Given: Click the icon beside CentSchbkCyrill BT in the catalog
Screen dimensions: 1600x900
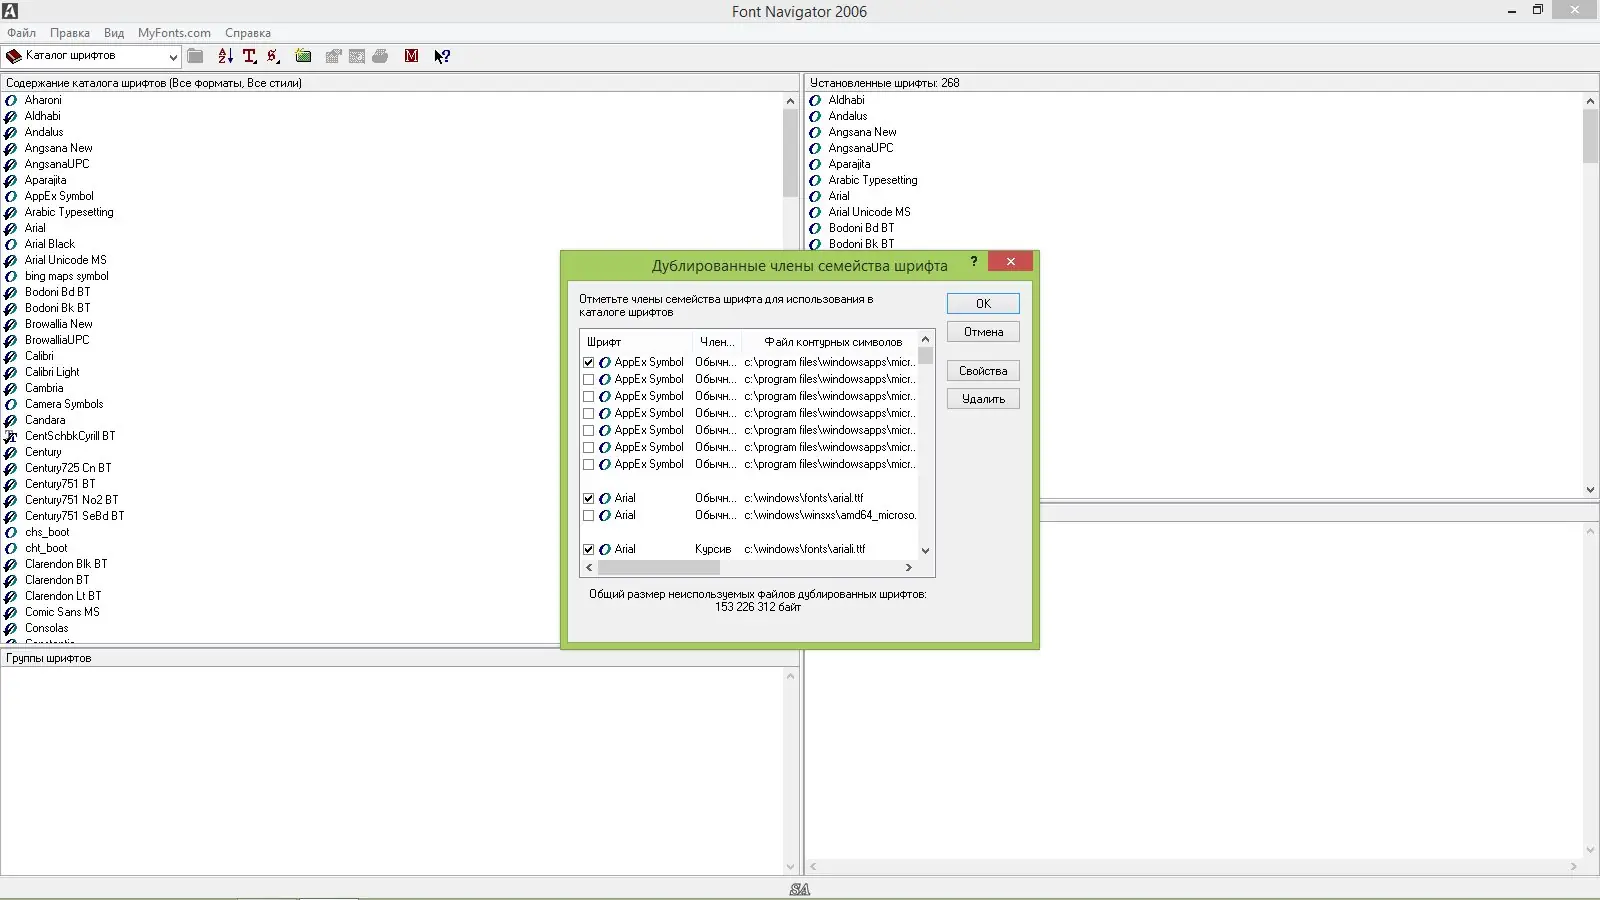Looking at the screenshot, I should click(x=11, y=436).
